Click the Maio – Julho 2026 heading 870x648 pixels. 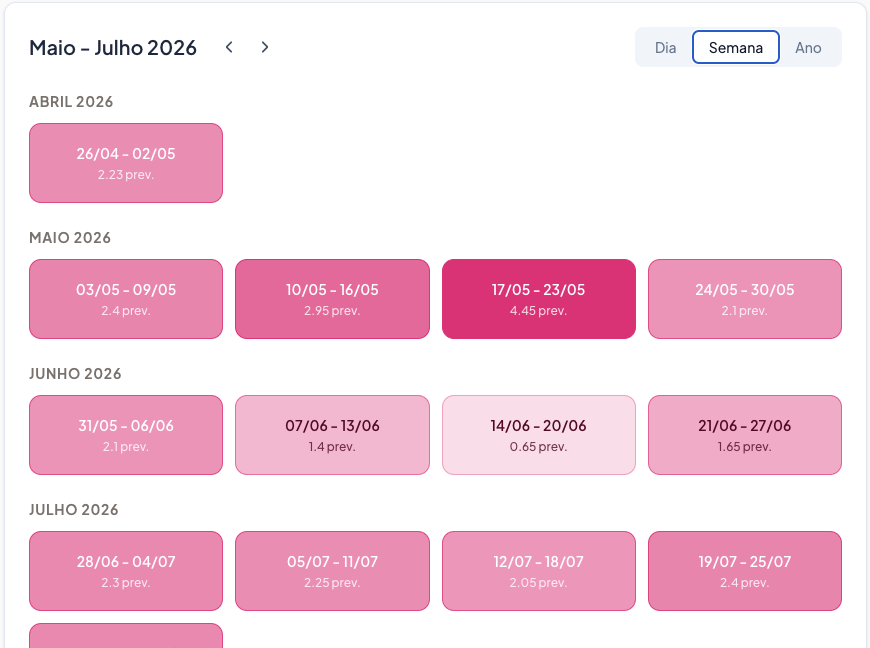(113, 47)
